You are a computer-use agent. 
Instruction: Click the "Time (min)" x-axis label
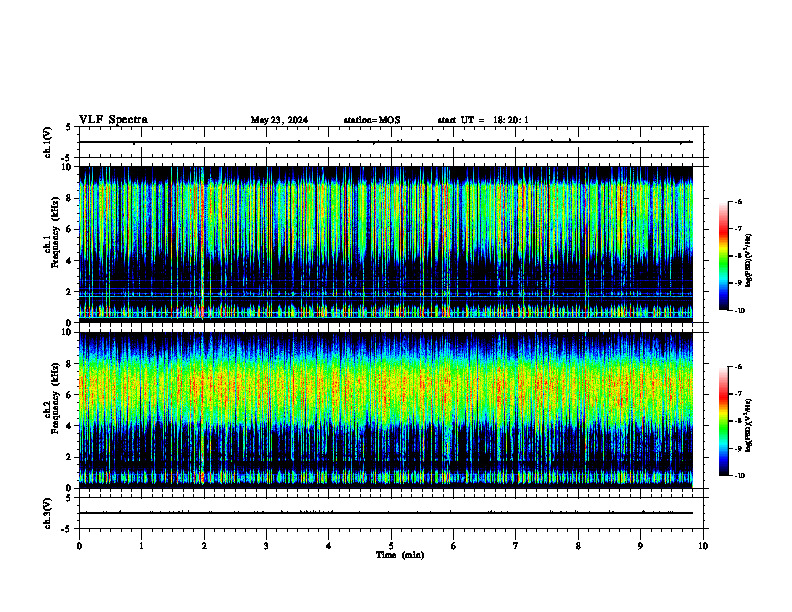(x=400, y=555)
